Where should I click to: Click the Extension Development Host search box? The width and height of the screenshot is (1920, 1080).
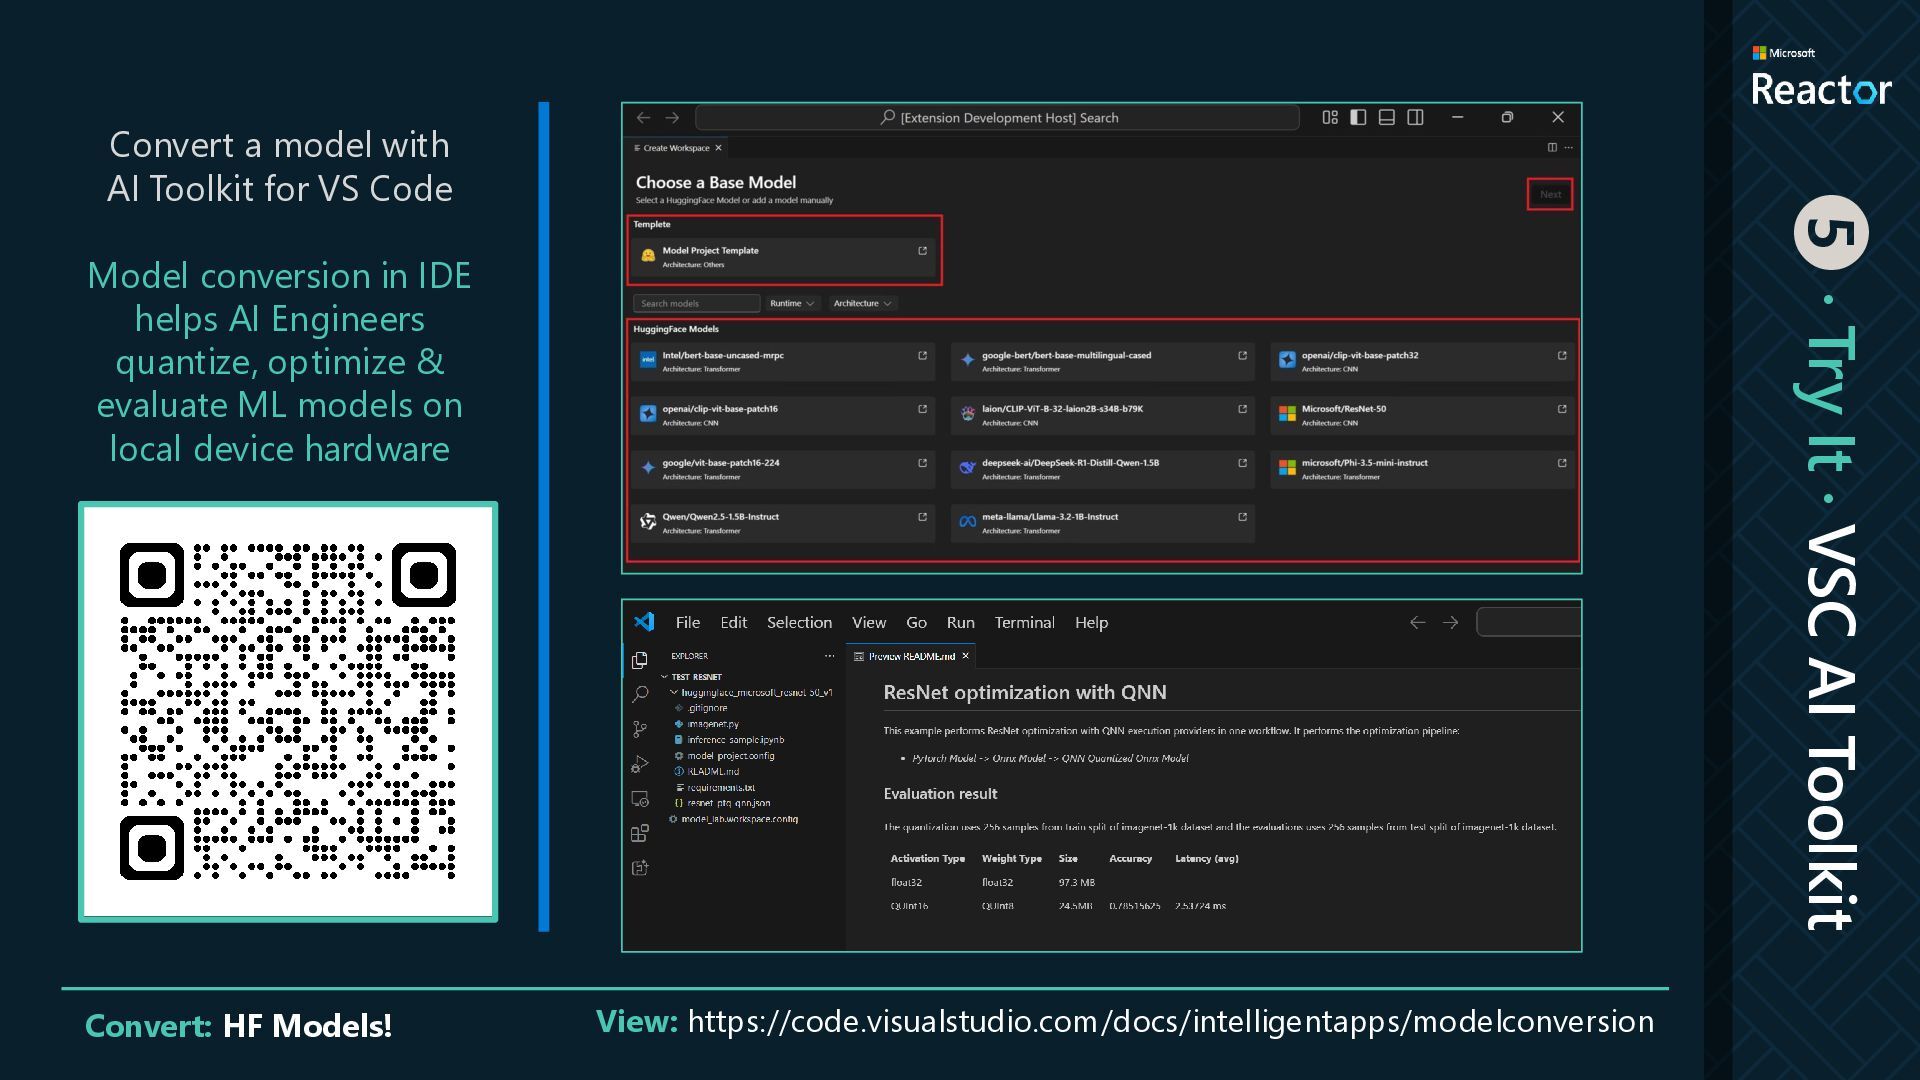click(x=997, y=117)
